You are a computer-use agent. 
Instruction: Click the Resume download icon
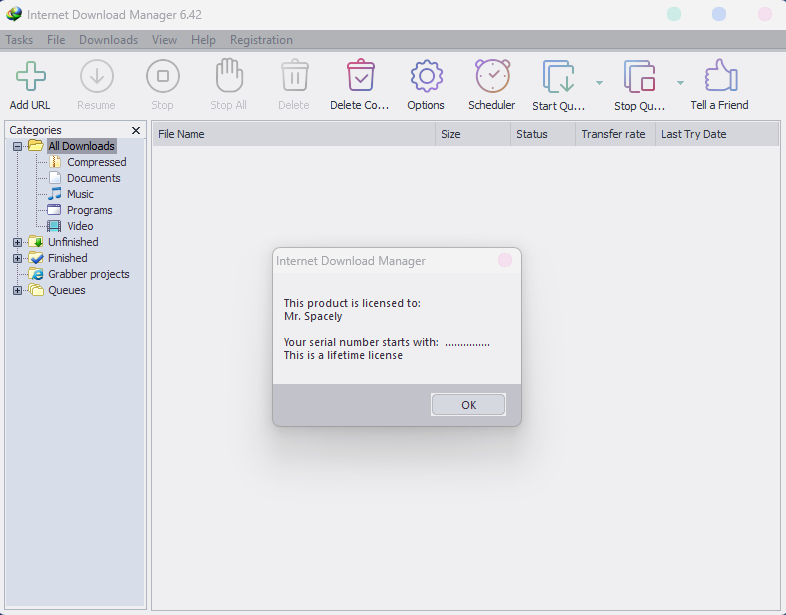point(97,76)
